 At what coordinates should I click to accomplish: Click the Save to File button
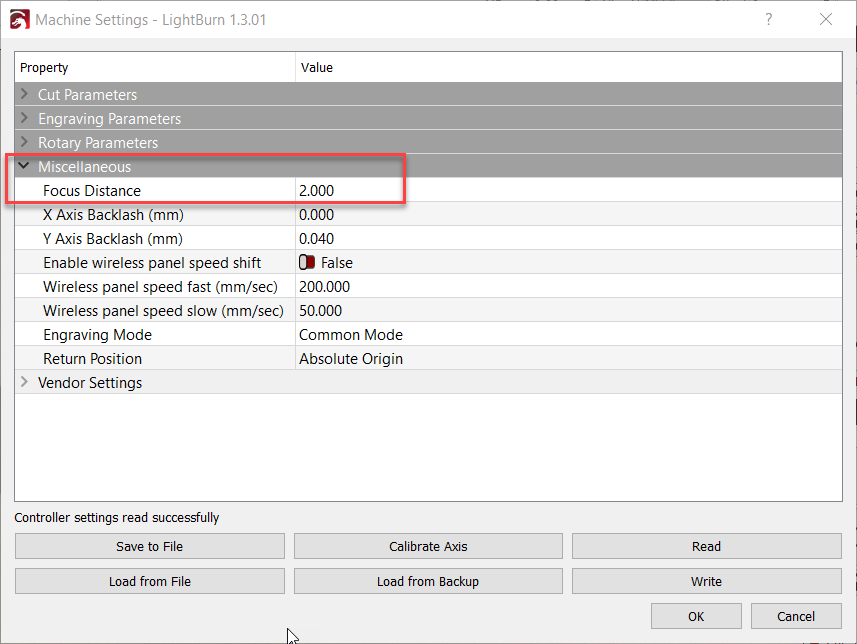(150, 546)
